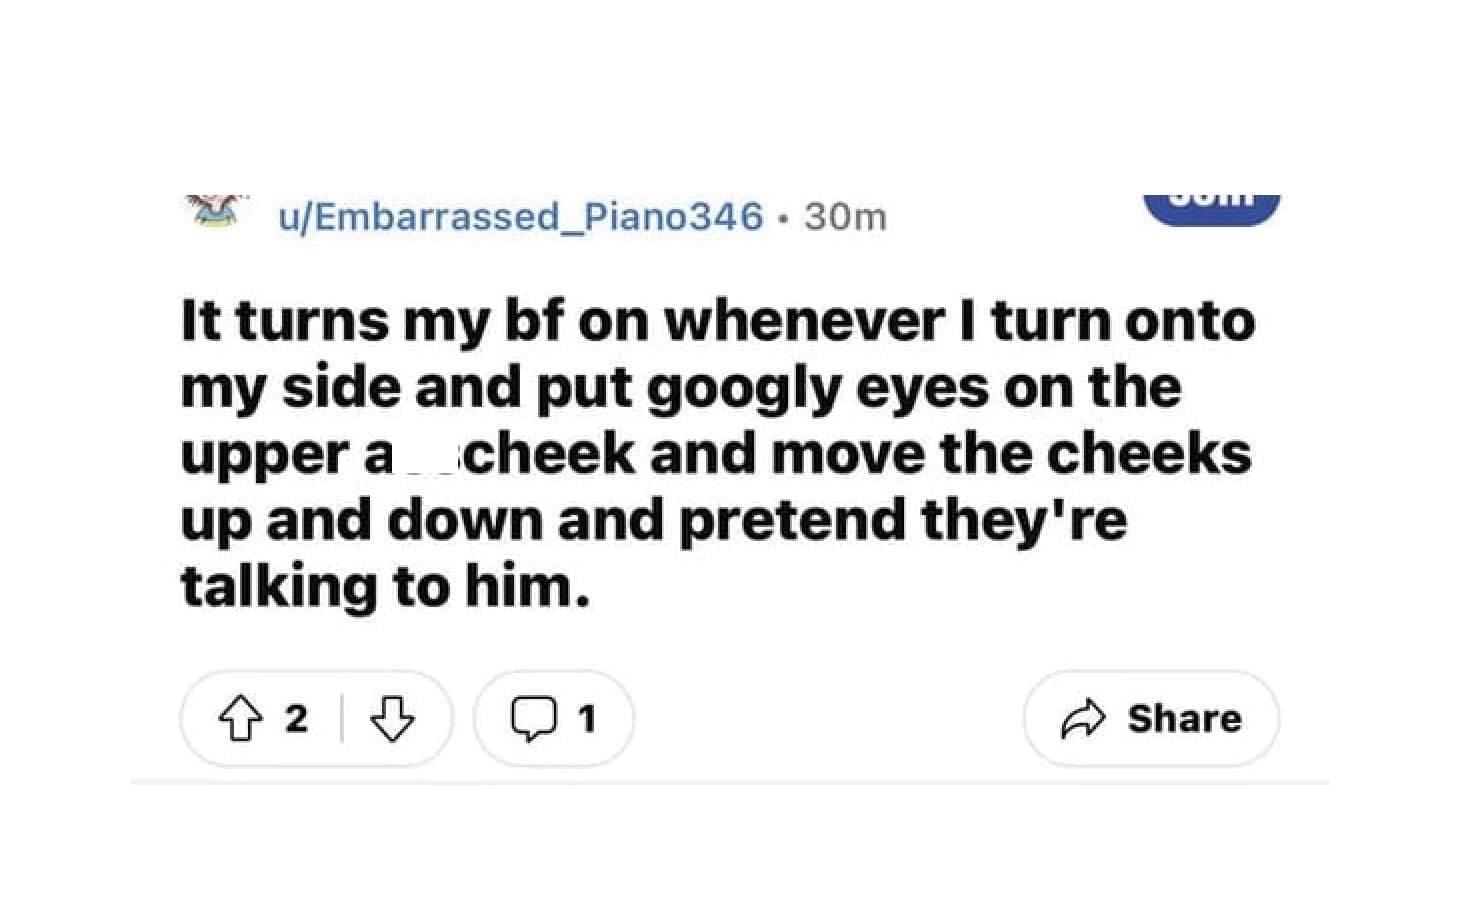This screenshot has width=1464, height=898.
Task: Click the horizontal divider line below the post
Action: [x=730, y=783]
